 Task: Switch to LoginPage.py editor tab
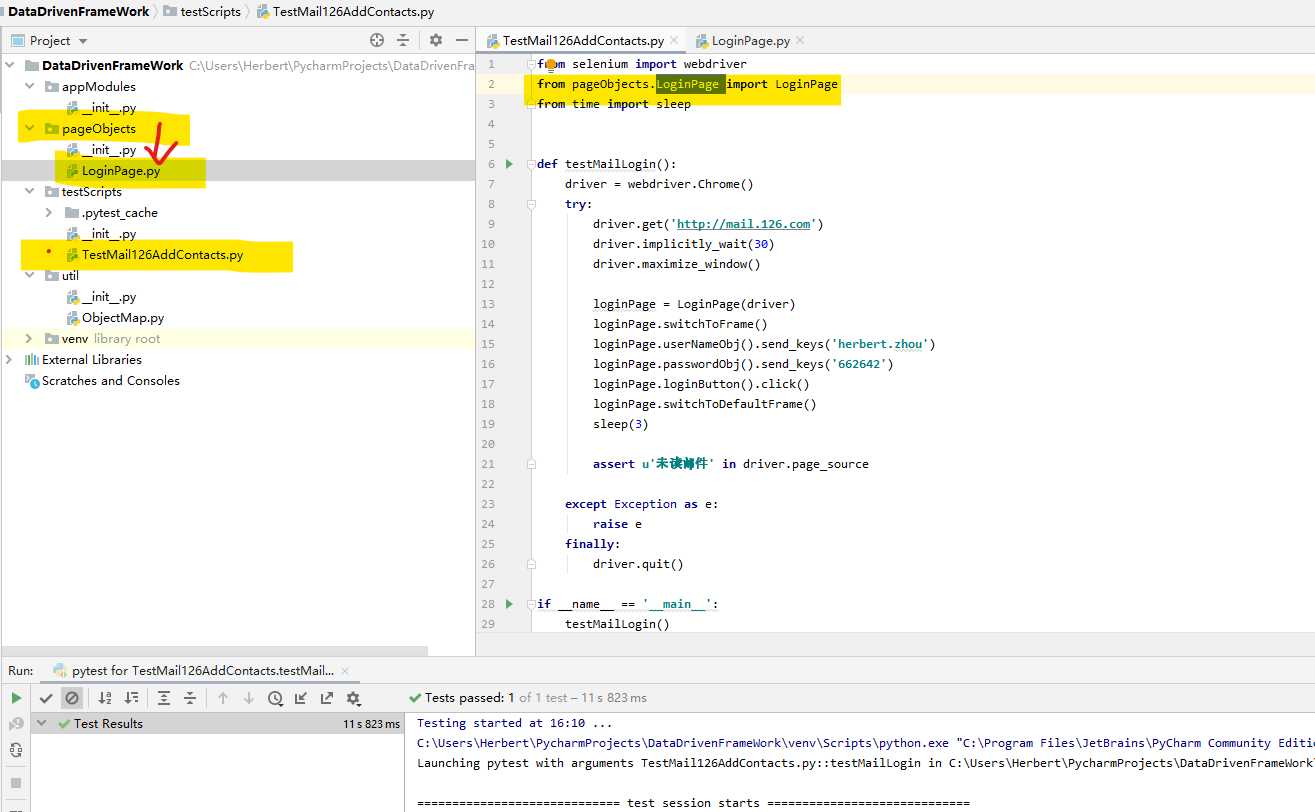pyautogui.click(x=750, y=41)
